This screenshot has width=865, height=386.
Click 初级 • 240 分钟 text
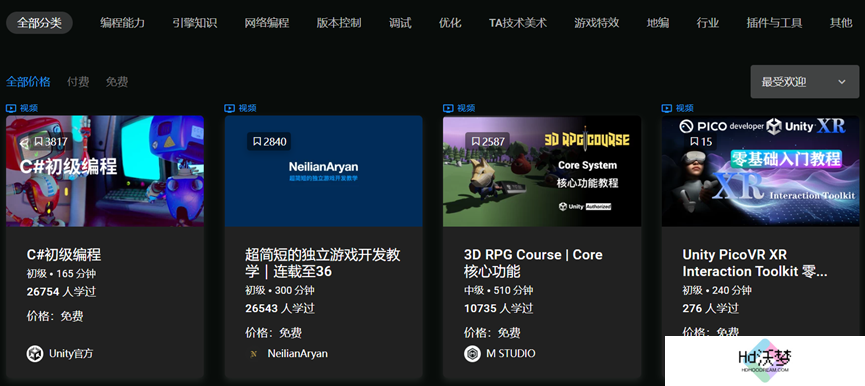pos(717,291)
